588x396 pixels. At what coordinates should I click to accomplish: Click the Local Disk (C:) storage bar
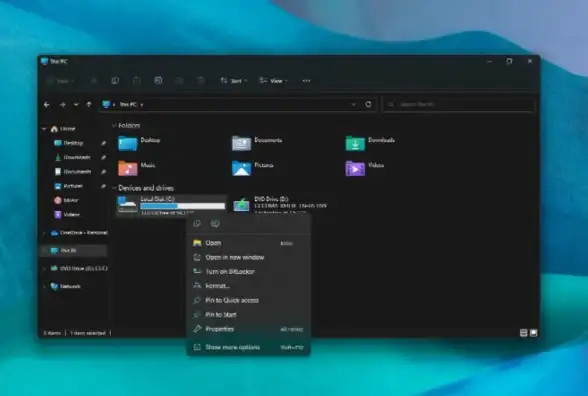[x=183, y=206]
